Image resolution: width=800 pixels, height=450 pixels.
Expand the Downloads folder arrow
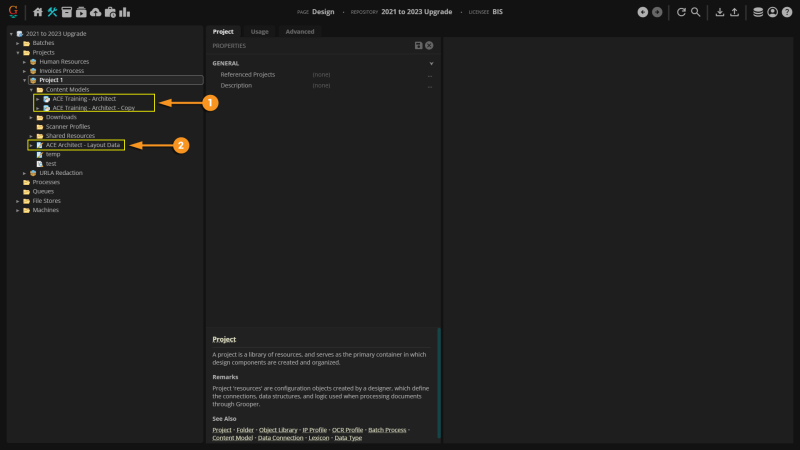[31, 117]
